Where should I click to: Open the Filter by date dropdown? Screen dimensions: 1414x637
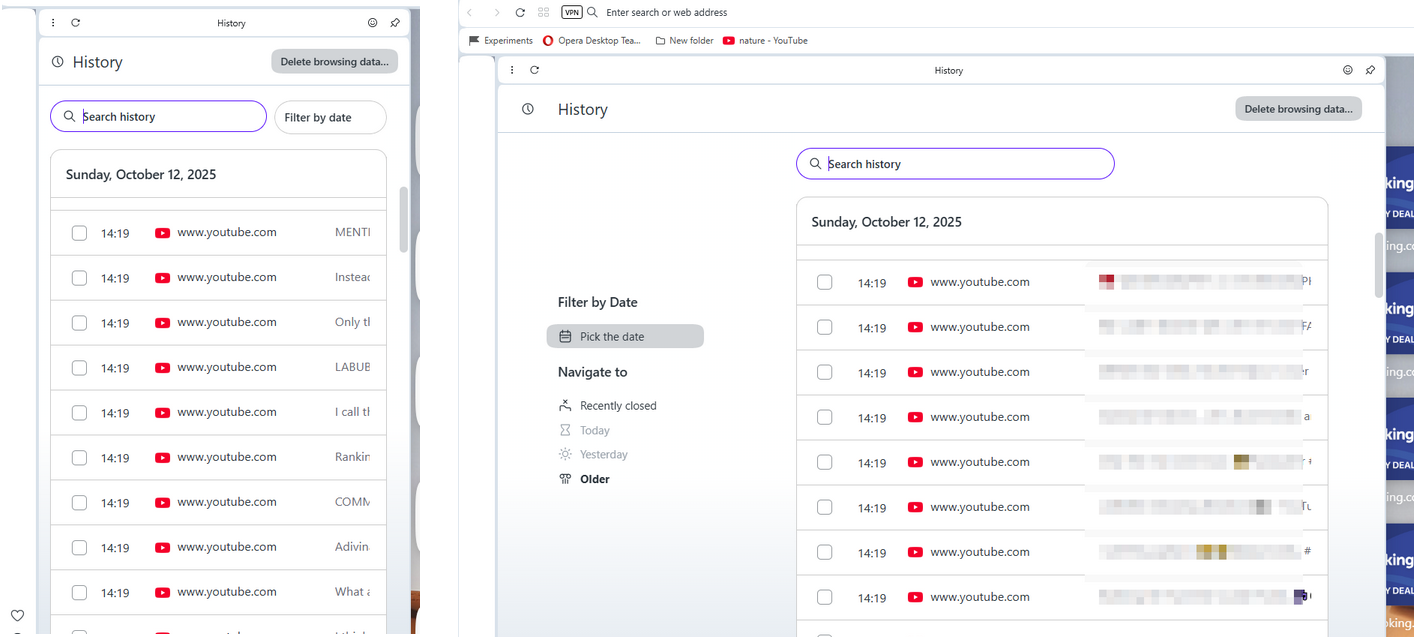[330, 117]
